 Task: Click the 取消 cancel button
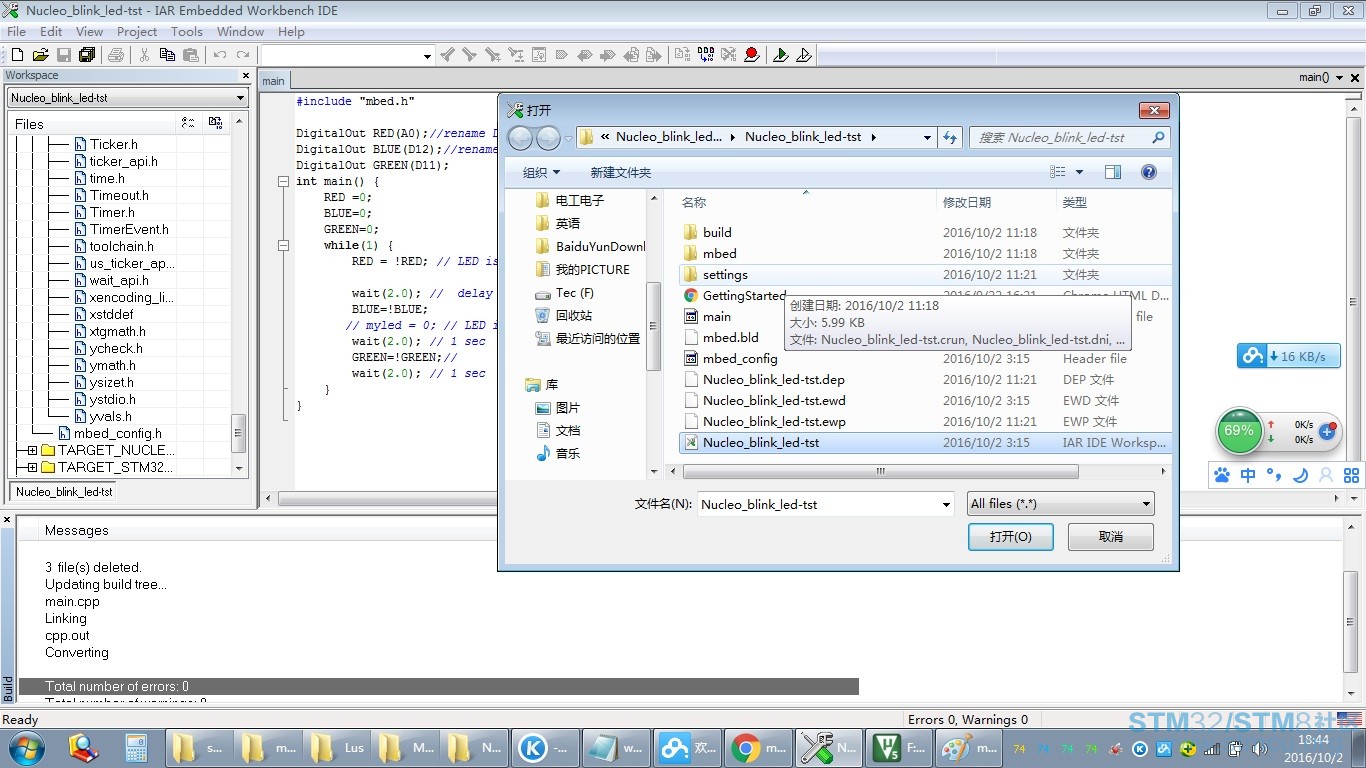(1111, 537)
